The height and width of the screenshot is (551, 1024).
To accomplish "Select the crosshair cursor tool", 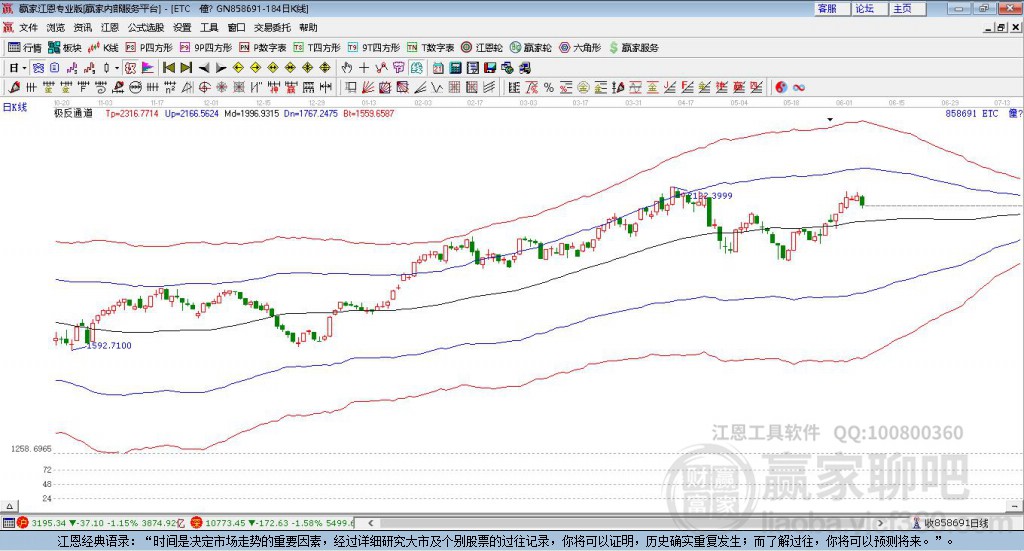I will [364, 68].
